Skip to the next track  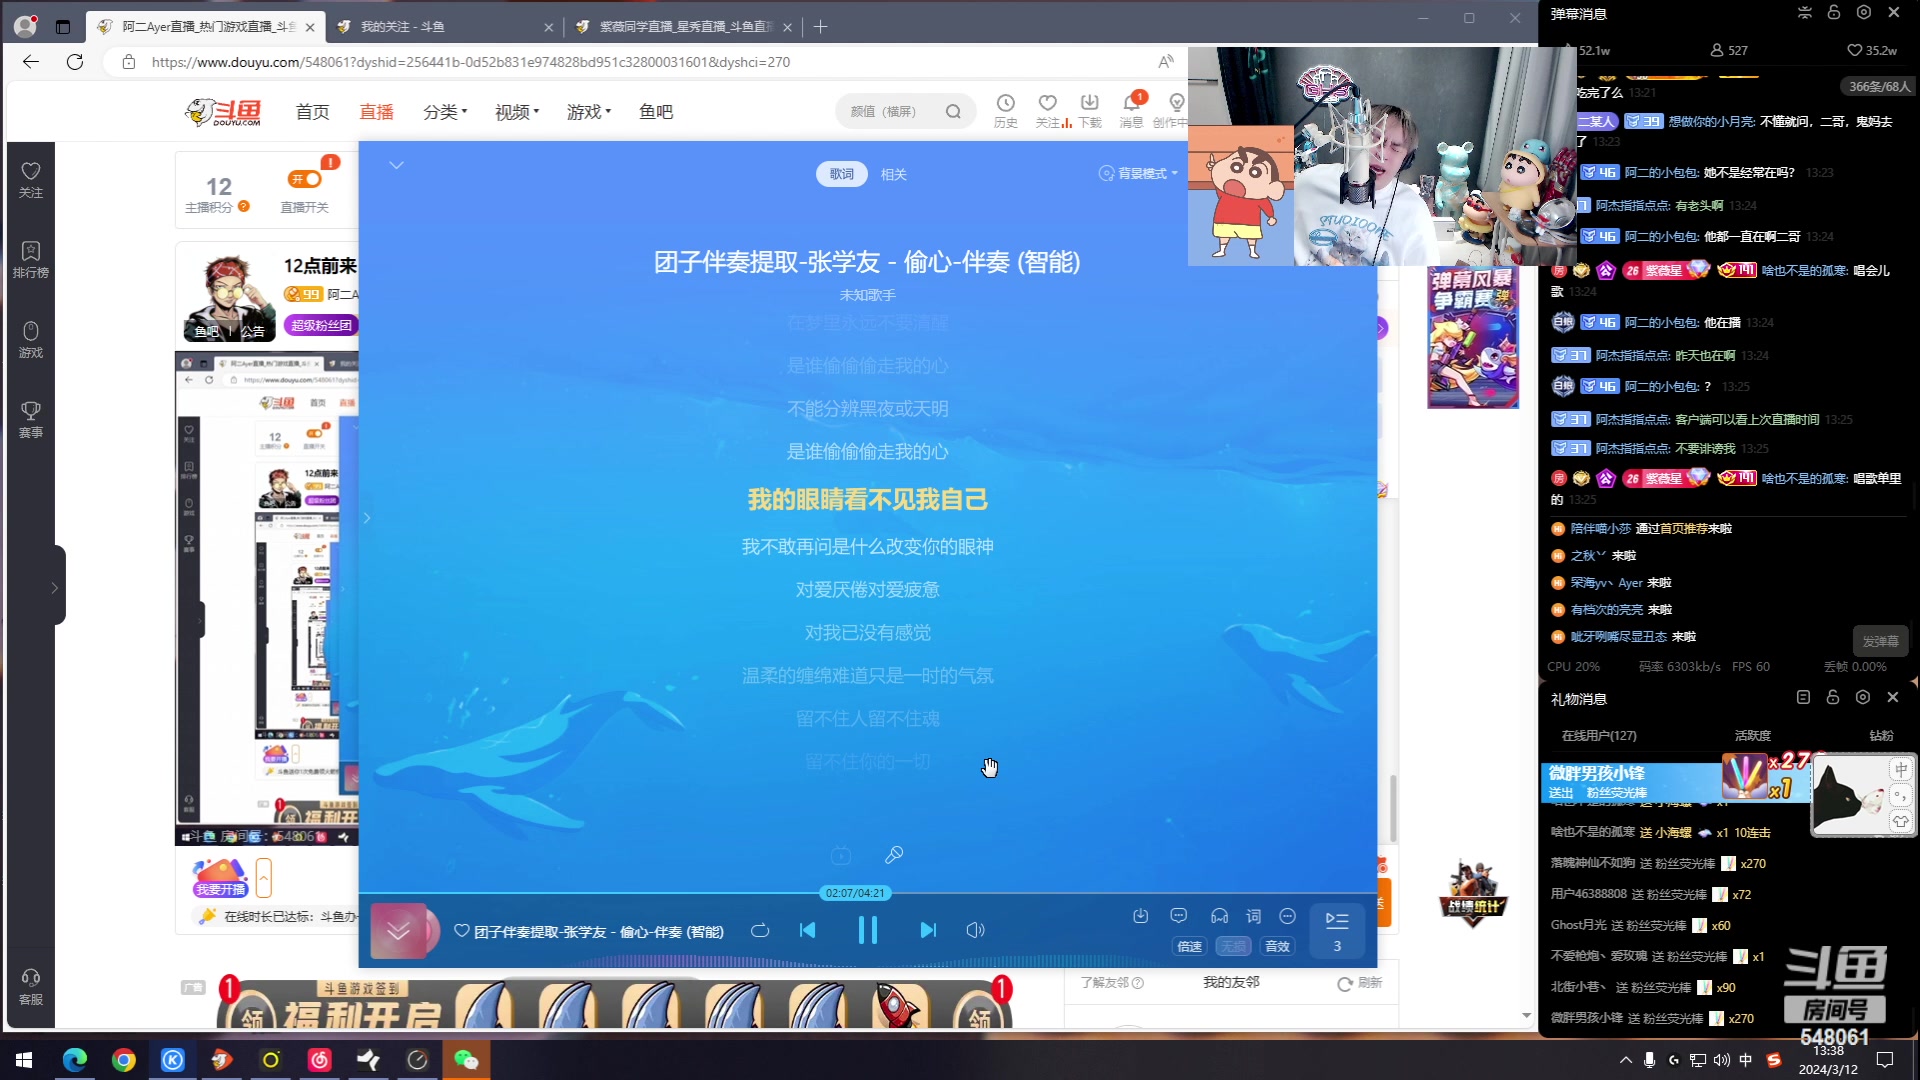tap(927, 930)
